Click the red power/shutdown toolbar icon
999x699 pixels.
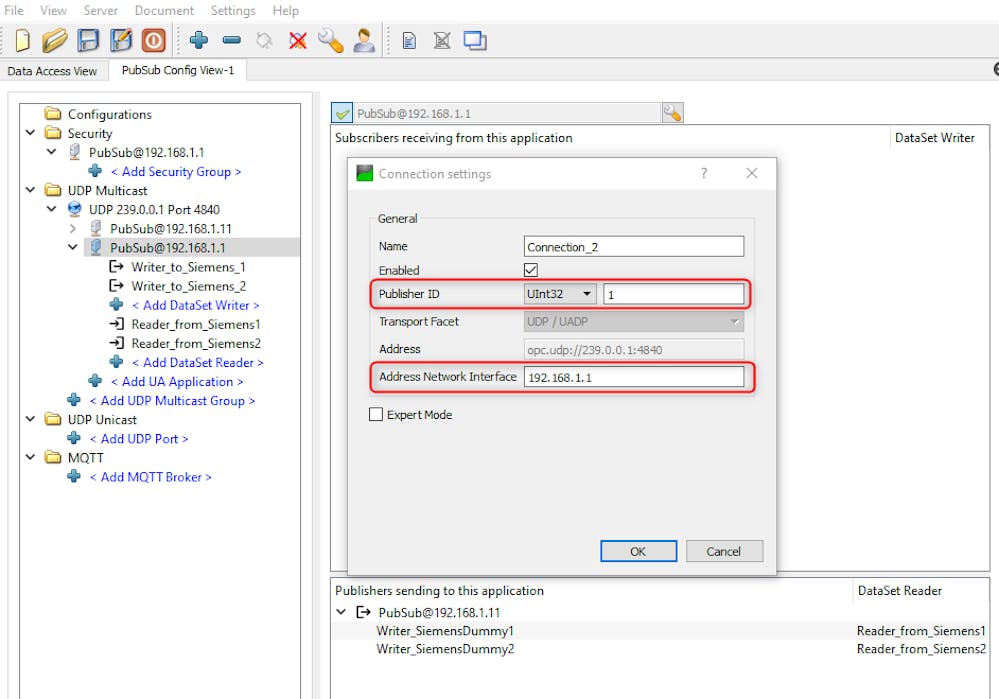(x=154, y=40)
